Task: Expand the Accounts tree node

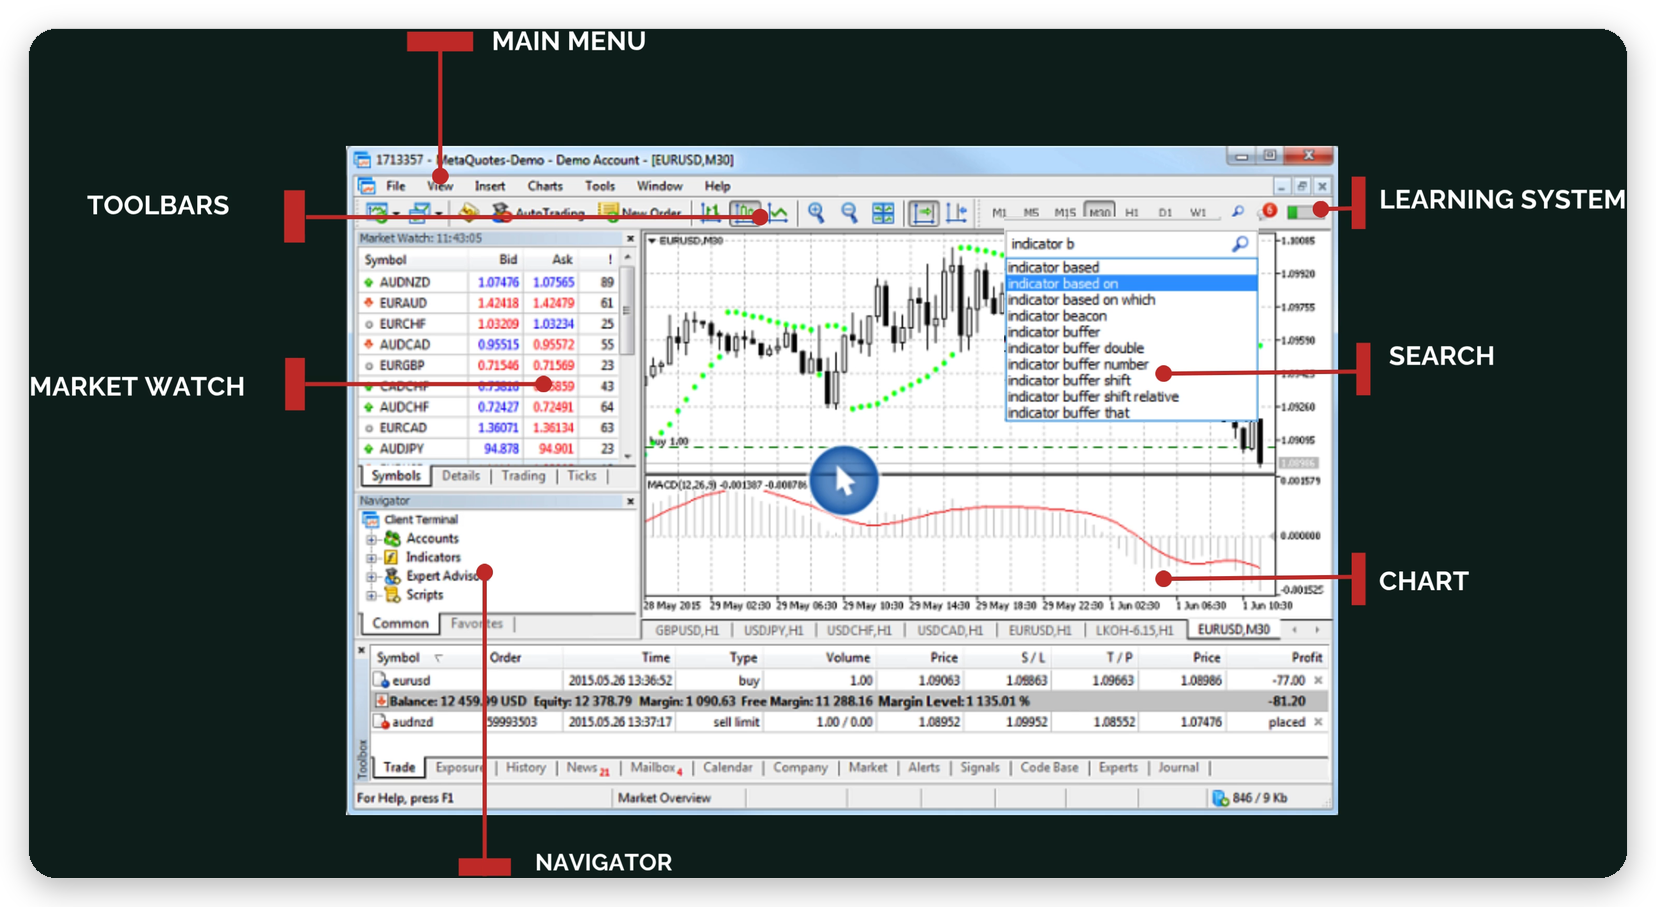Action: pos(371,539)
